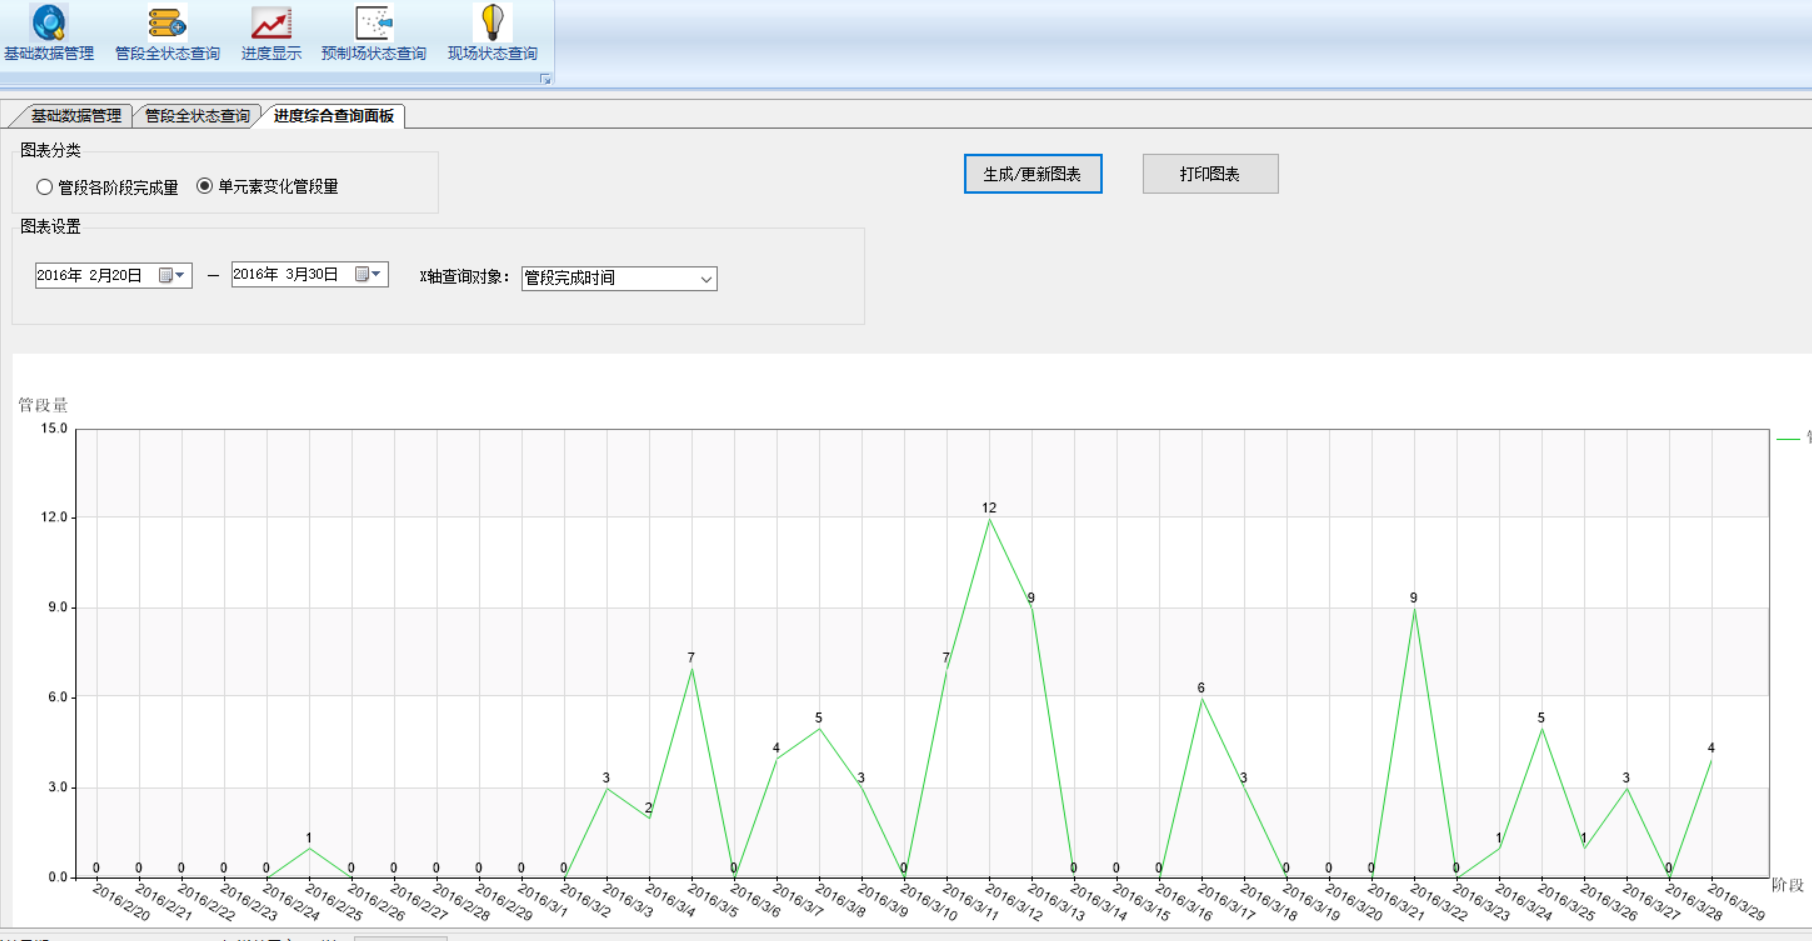Click the end date field 2016年 3月30日
This screenshot has width=1812, height=941.
(309, 274)
